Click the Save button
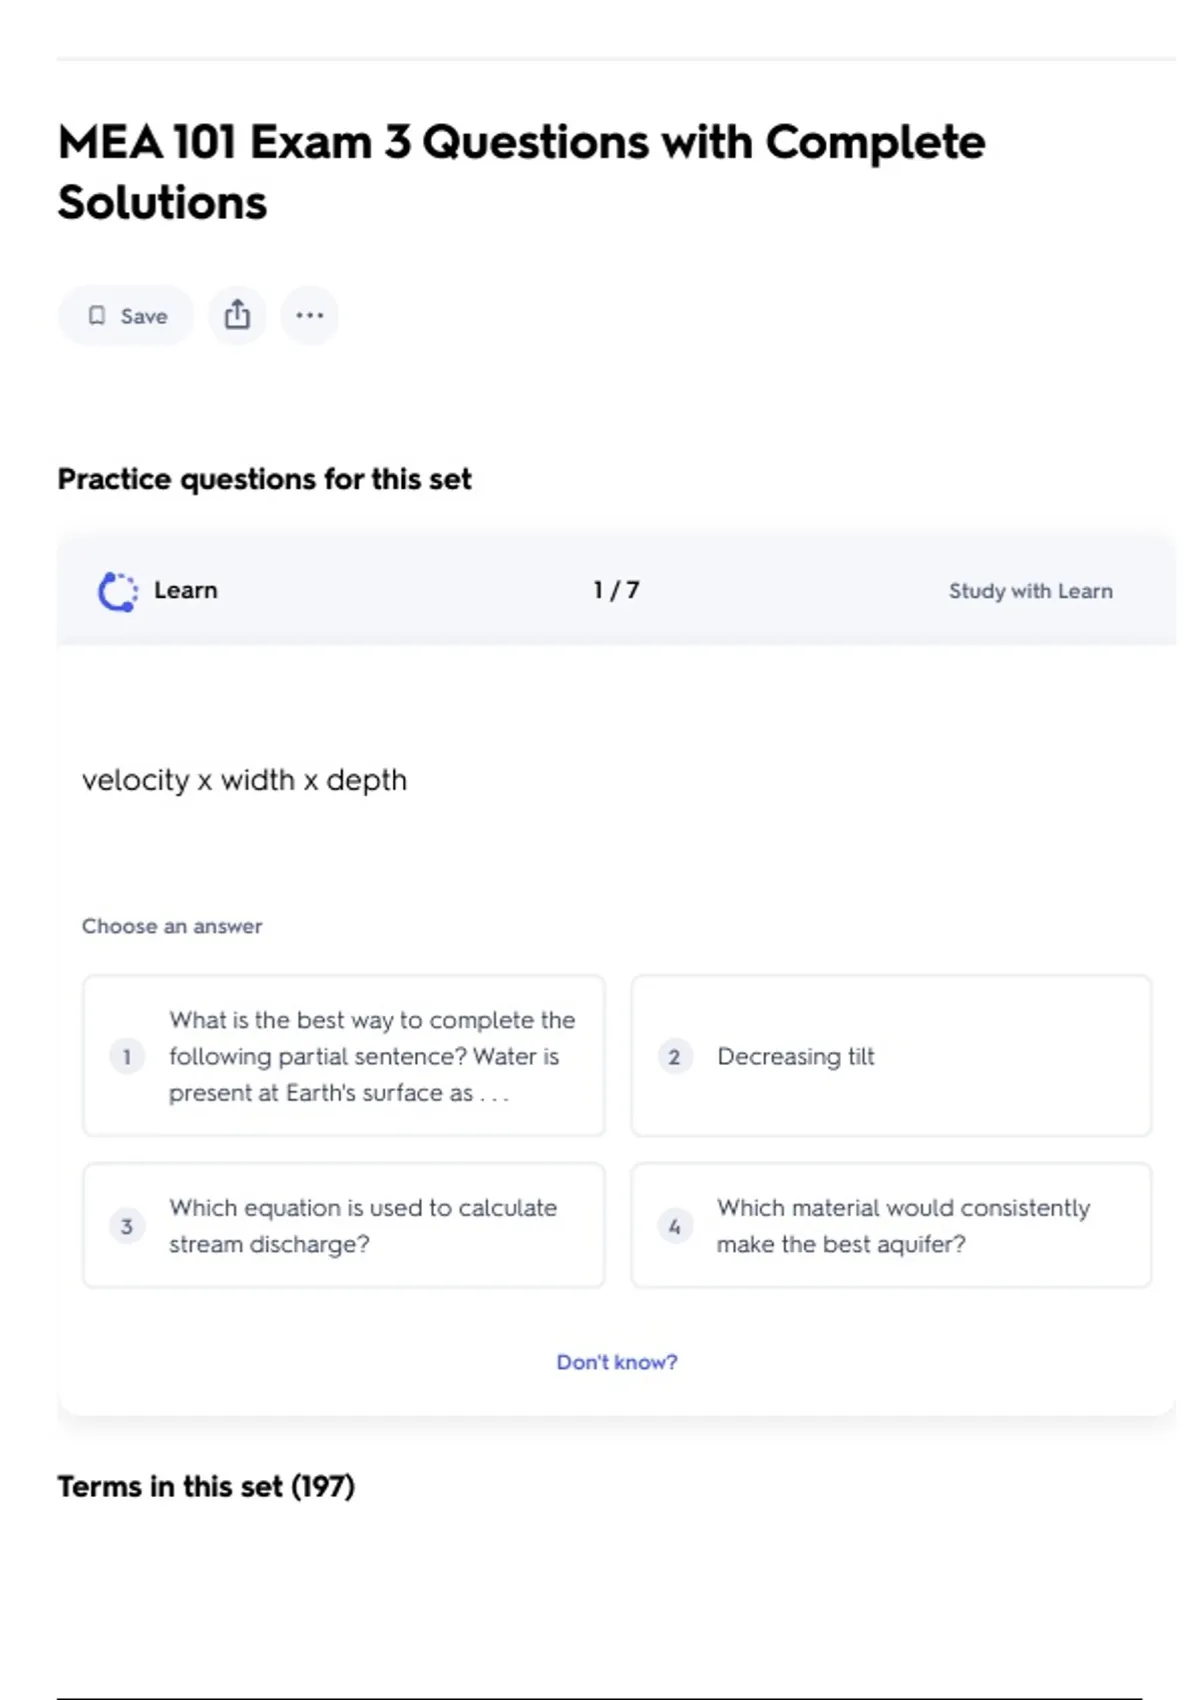The image size is (1200, 1700). point(126,315)
